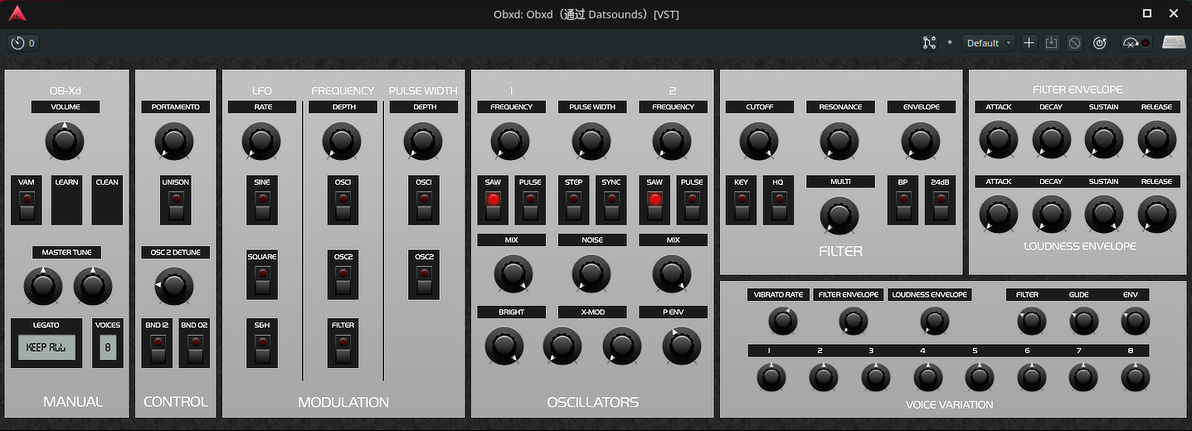Image resolution: width=1192 pixels, height=431 pixels.
Task: Toggle oscillator 2 PULSE switch
Action: pos(691,206)
